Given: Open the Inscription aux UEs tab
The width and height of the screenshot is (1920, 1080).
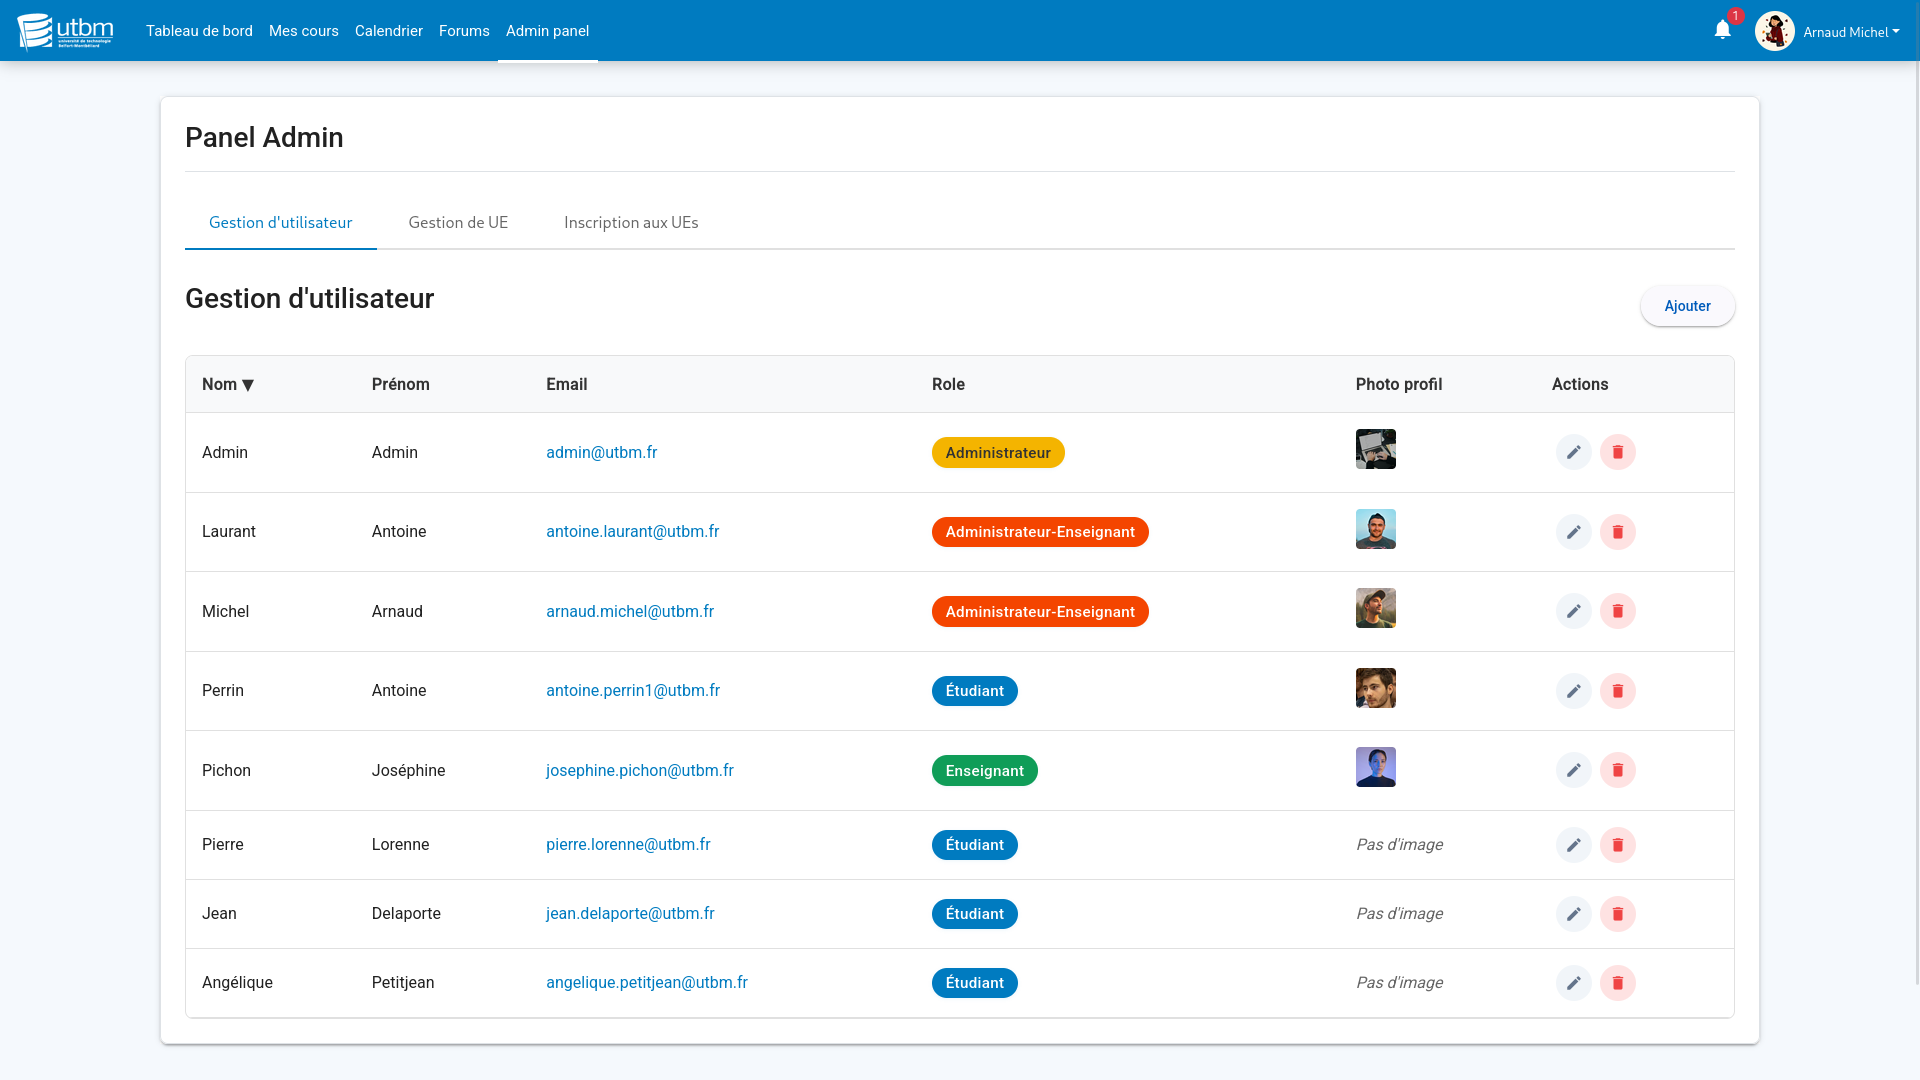Looking at the screenshot, I should click(631, 222).
